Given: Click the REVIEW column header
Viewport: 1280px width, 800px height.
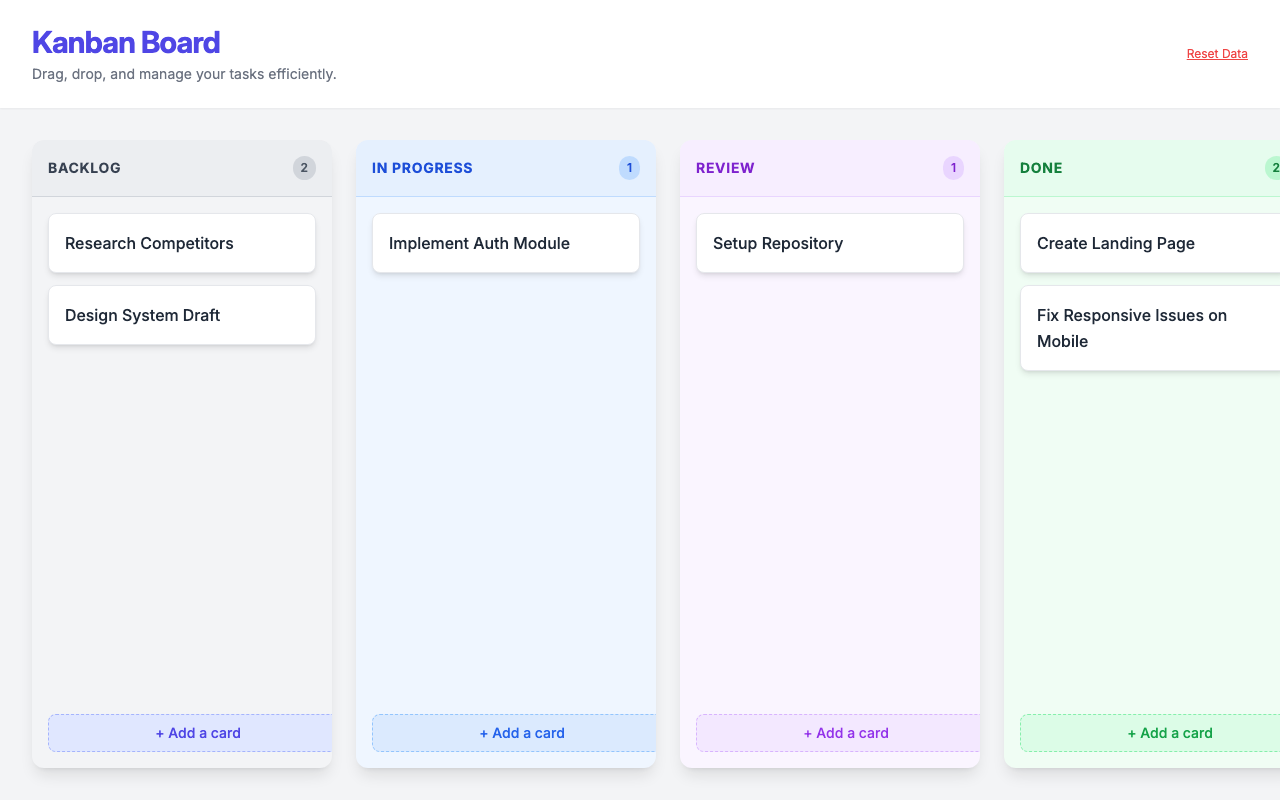Looking at the screenshot, I should coord(725,168).
